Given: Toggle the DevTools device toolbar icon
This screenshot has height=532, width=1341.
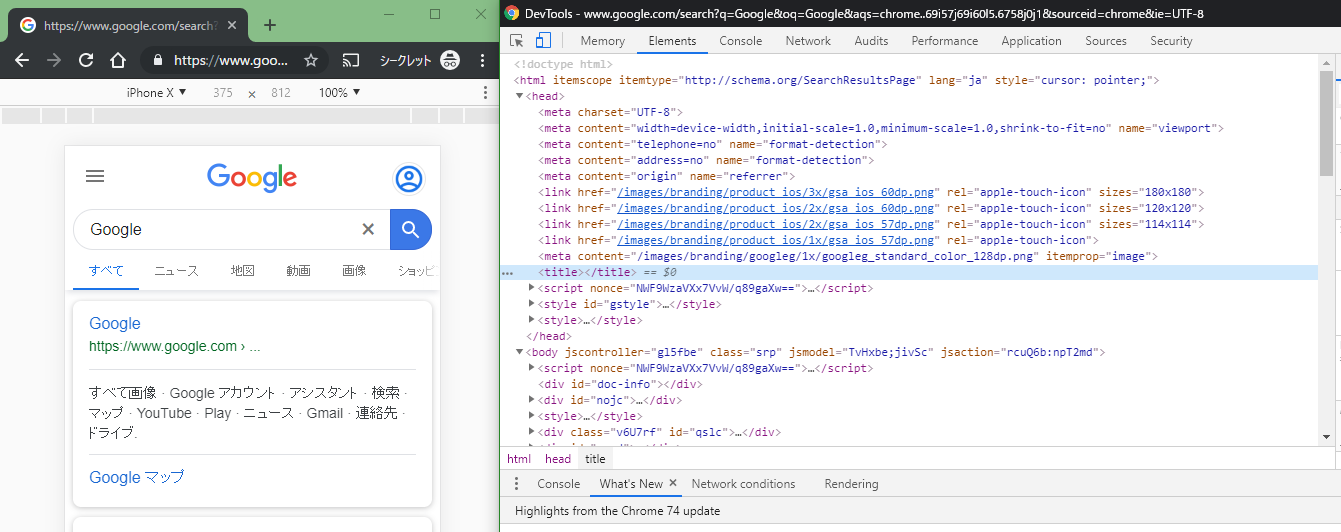Looking at the screenshot, I should point(543,41).
